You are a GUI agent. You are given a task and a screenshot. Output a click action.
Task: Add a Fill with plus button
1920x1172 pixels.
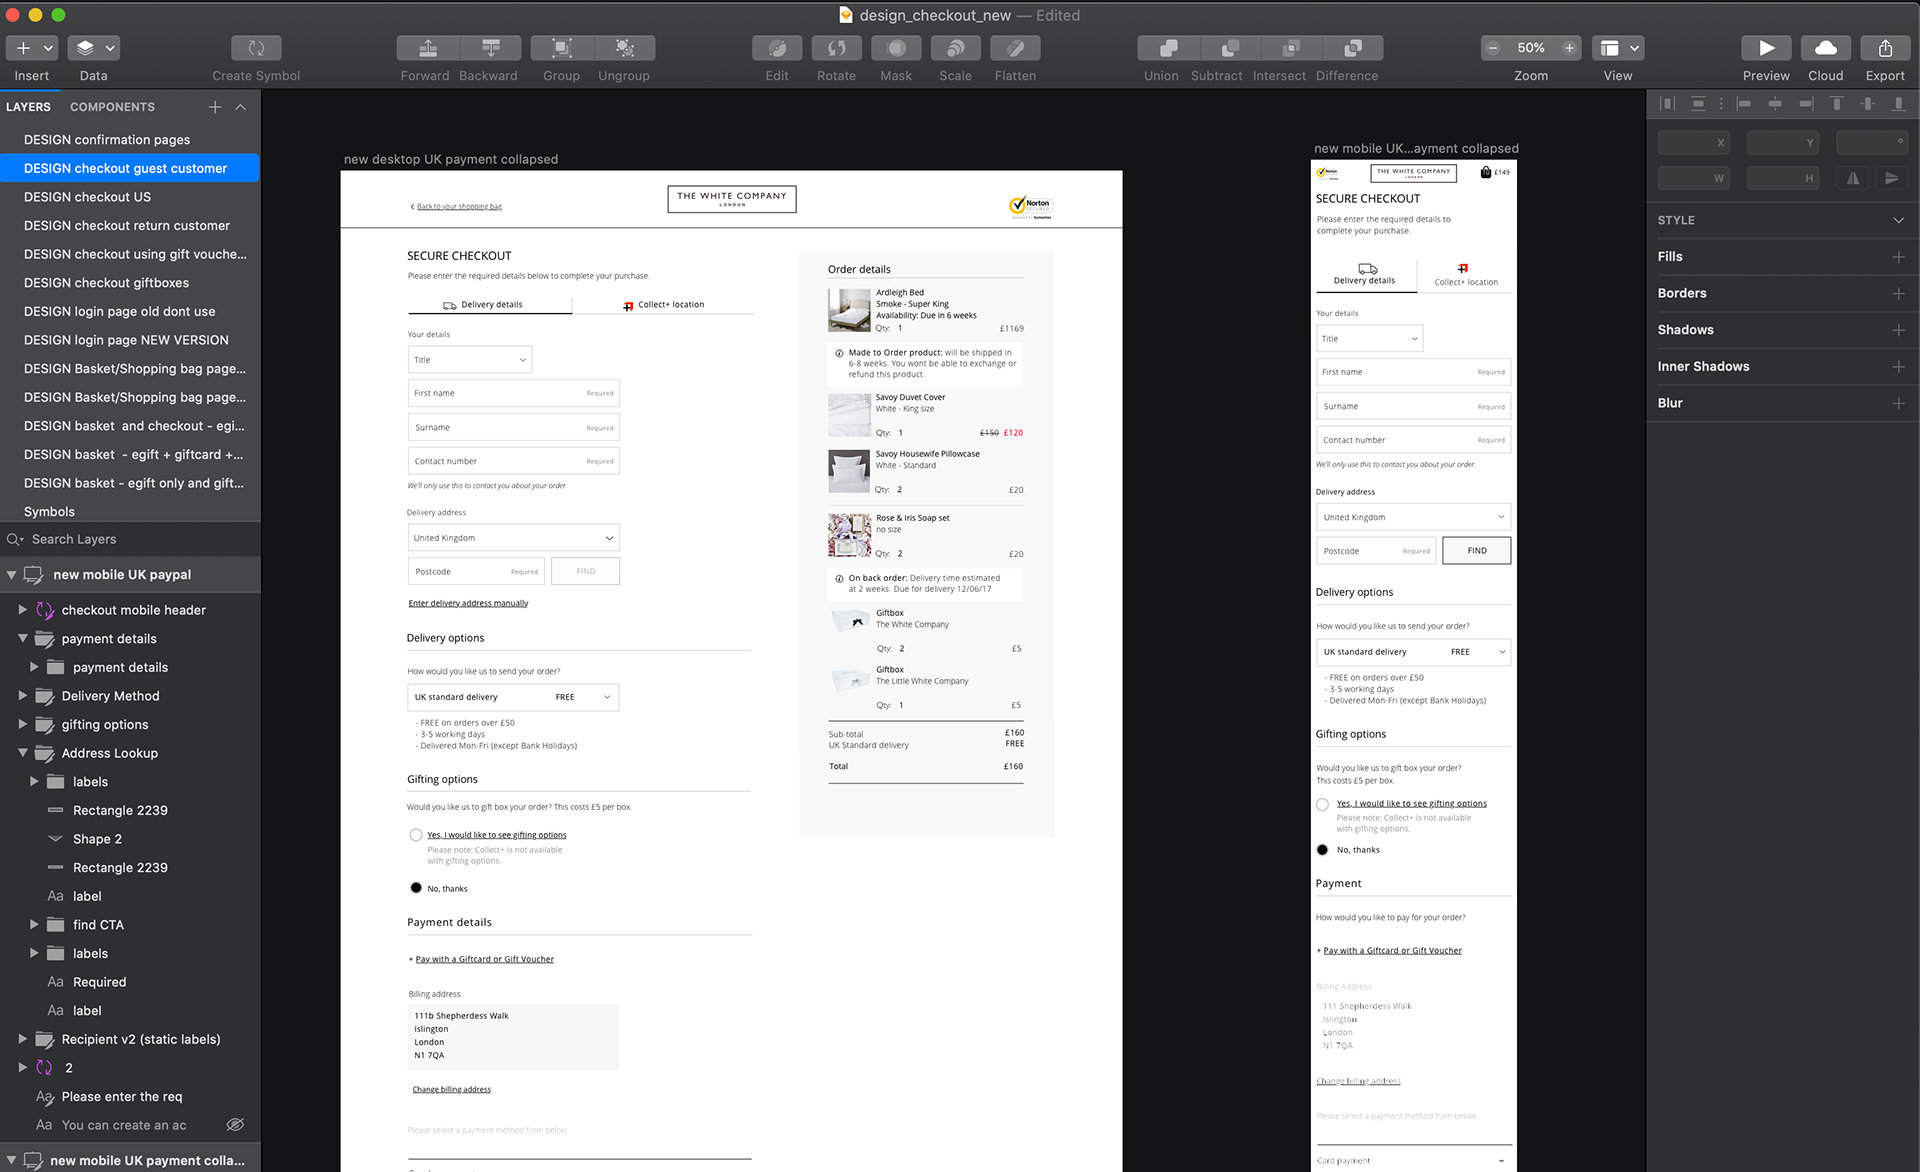coord(1898,257)
